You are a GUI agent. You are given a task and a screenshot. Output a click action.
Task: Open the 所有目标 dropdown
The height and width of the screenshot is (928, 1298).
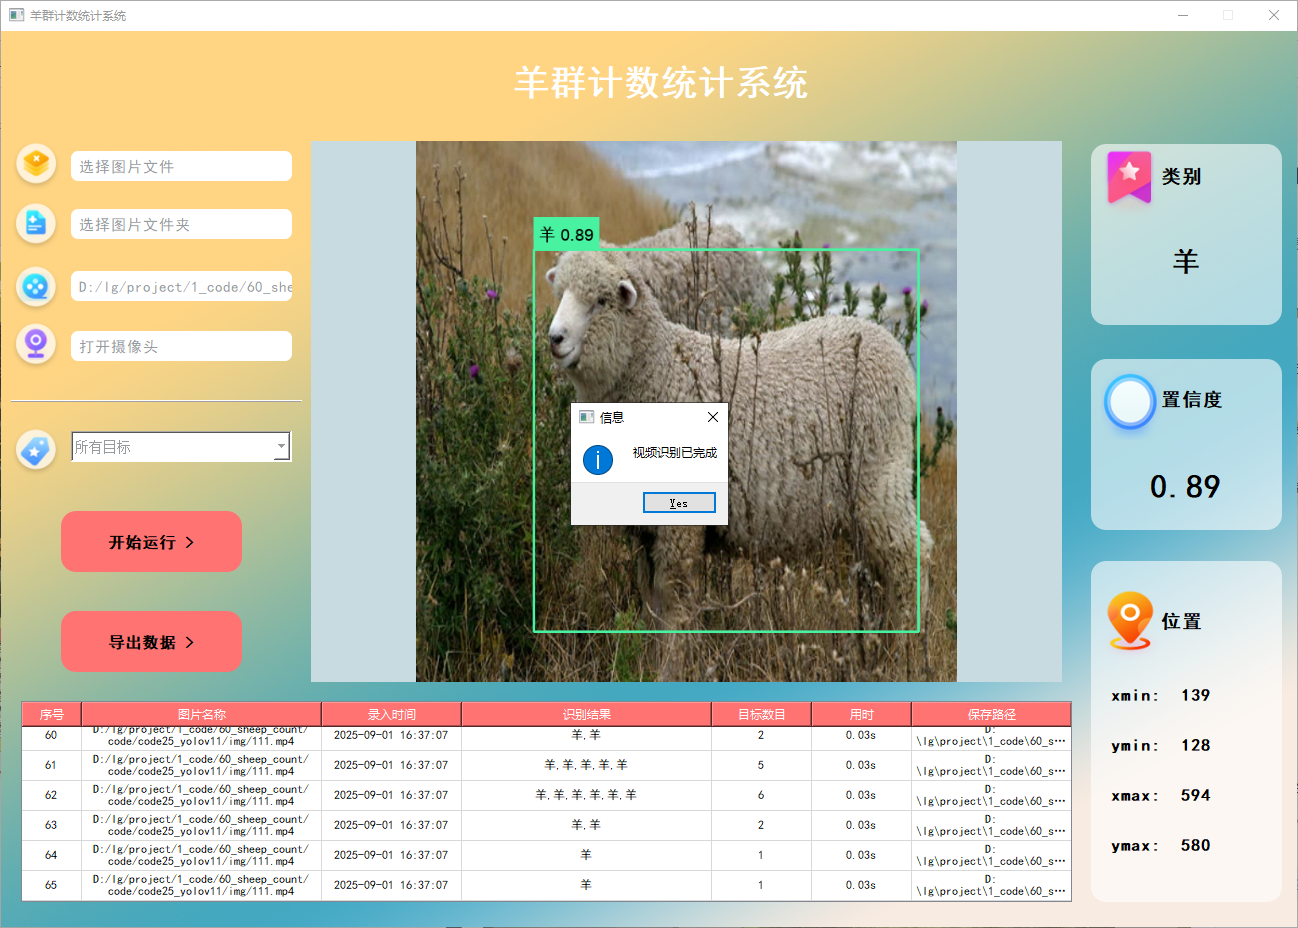(181, 447)
